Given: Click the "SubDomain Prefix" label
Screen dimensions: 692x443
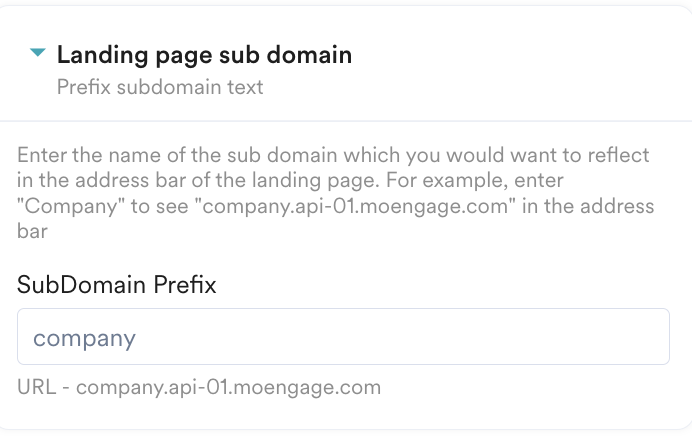Looking at the screenshot, I should tap(117, 284).
